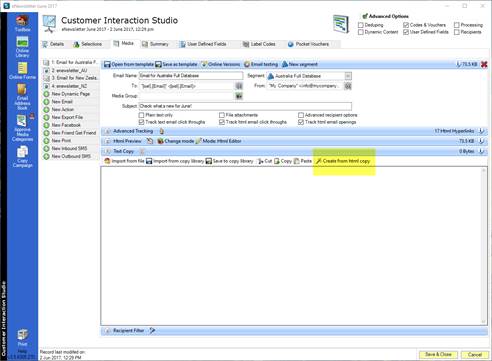Switch to the Summary tab
Image resolution: width=492 pixels, height=361 pixels.
click(x=155, y=44)
